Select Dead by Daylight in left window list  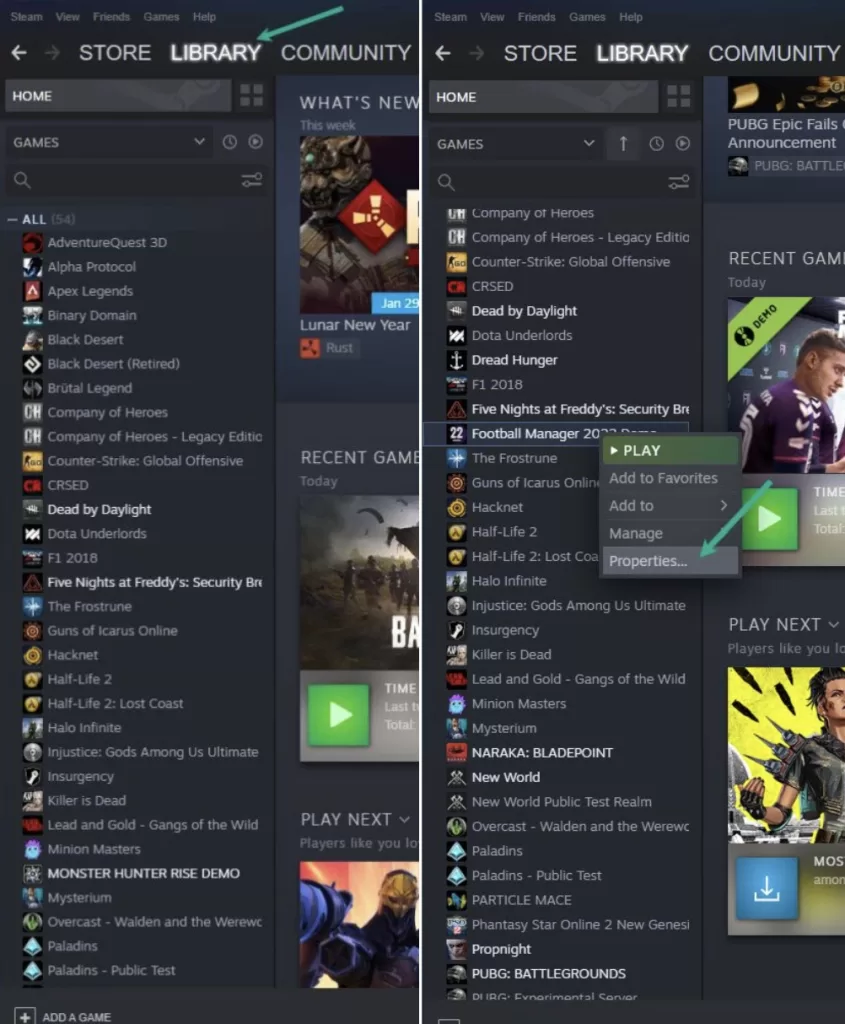point(99,509)
